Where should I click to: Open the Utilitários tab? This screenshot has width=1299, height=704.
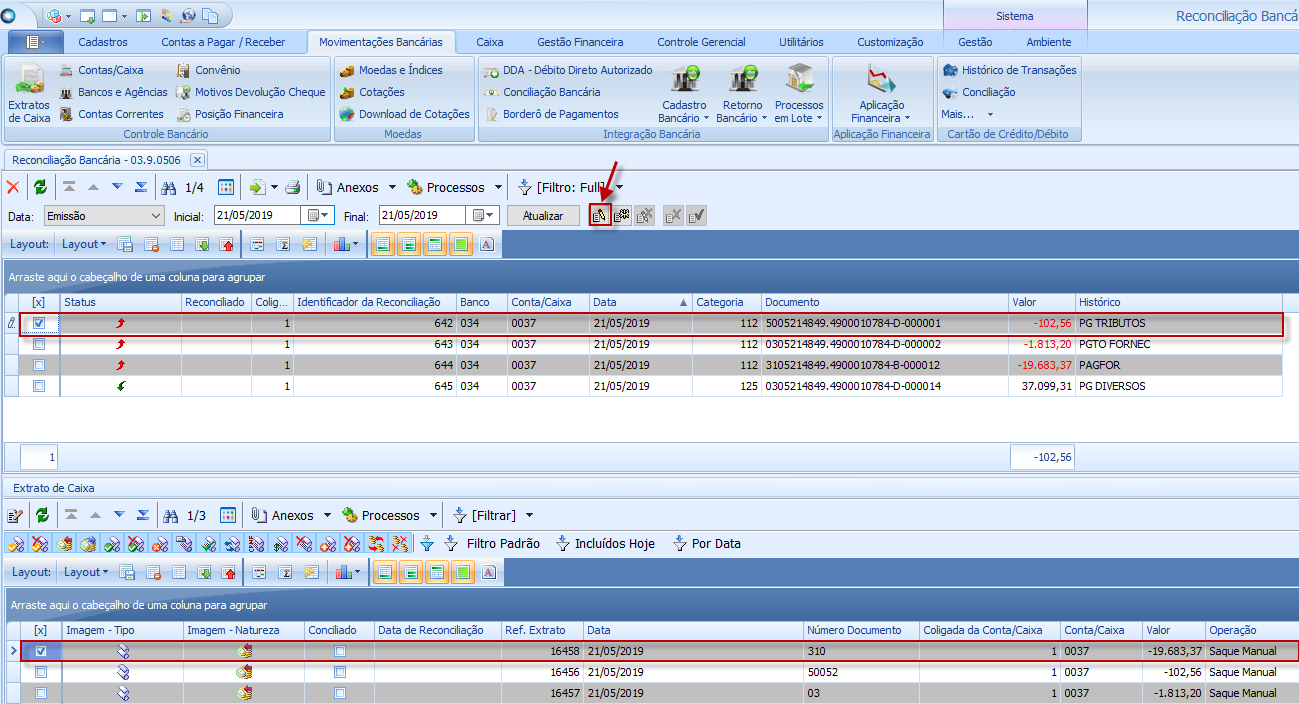click(801, 42)
